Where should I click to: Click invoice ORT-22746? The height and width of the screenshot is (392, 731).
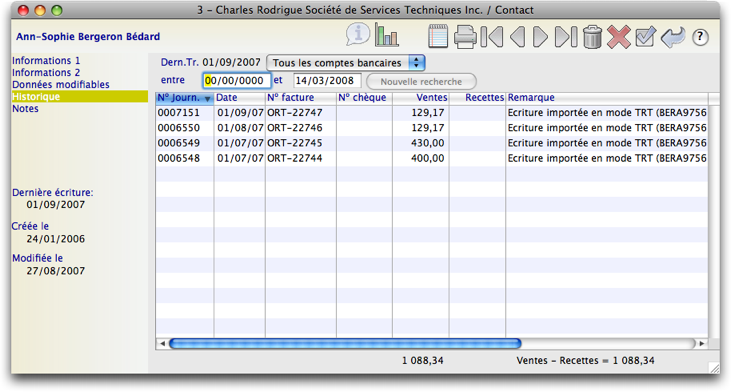(x=295, y=128)
